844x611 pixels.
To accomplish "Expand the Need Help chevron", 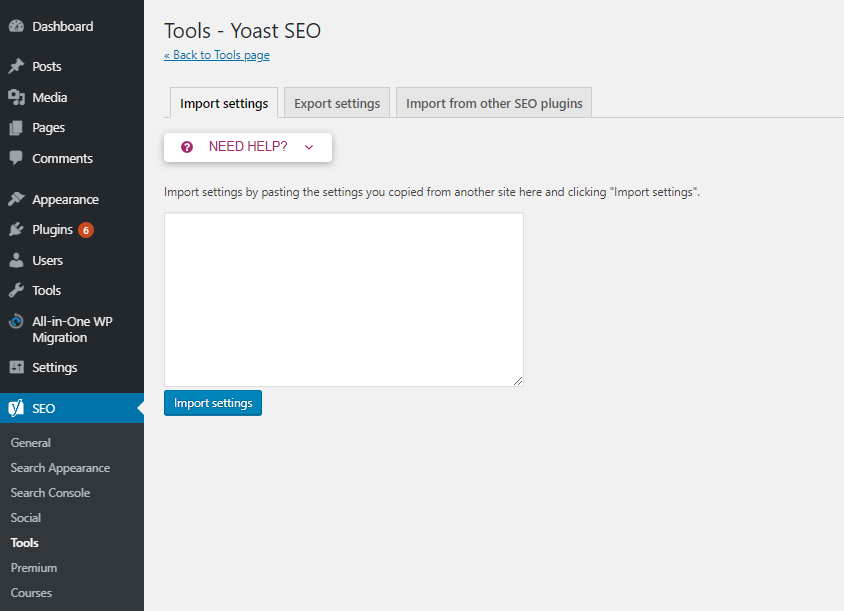I will click(x=309, y=147).
